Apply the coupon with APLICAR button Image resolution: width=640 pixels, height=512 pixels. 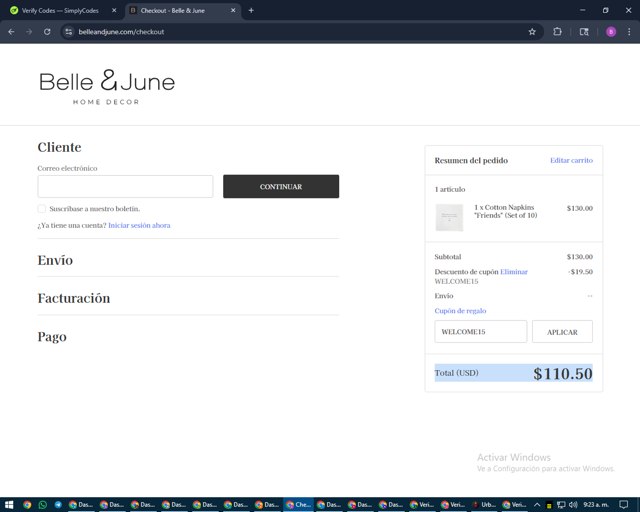(562, 332)
